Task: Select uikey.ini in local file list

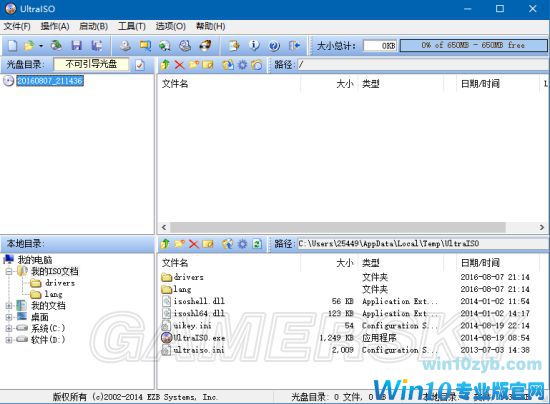Action: click(x=192, y=326)
